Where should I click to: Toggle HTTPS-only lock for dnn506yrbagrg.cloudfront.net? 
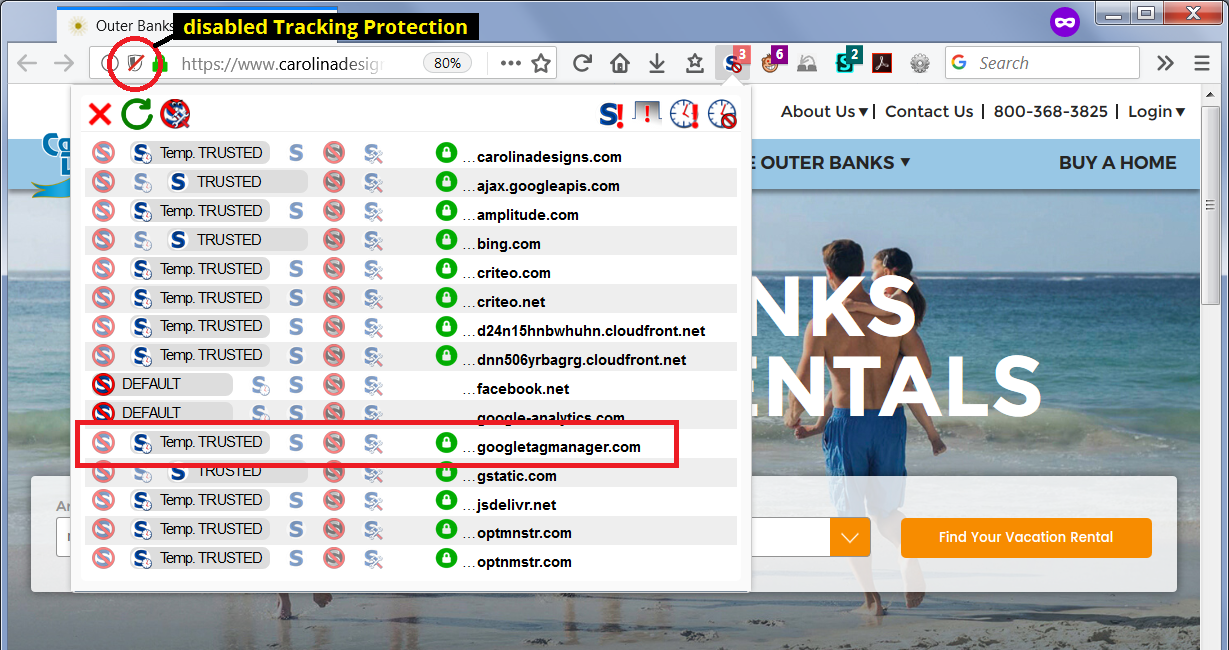(x=446, y=355)
